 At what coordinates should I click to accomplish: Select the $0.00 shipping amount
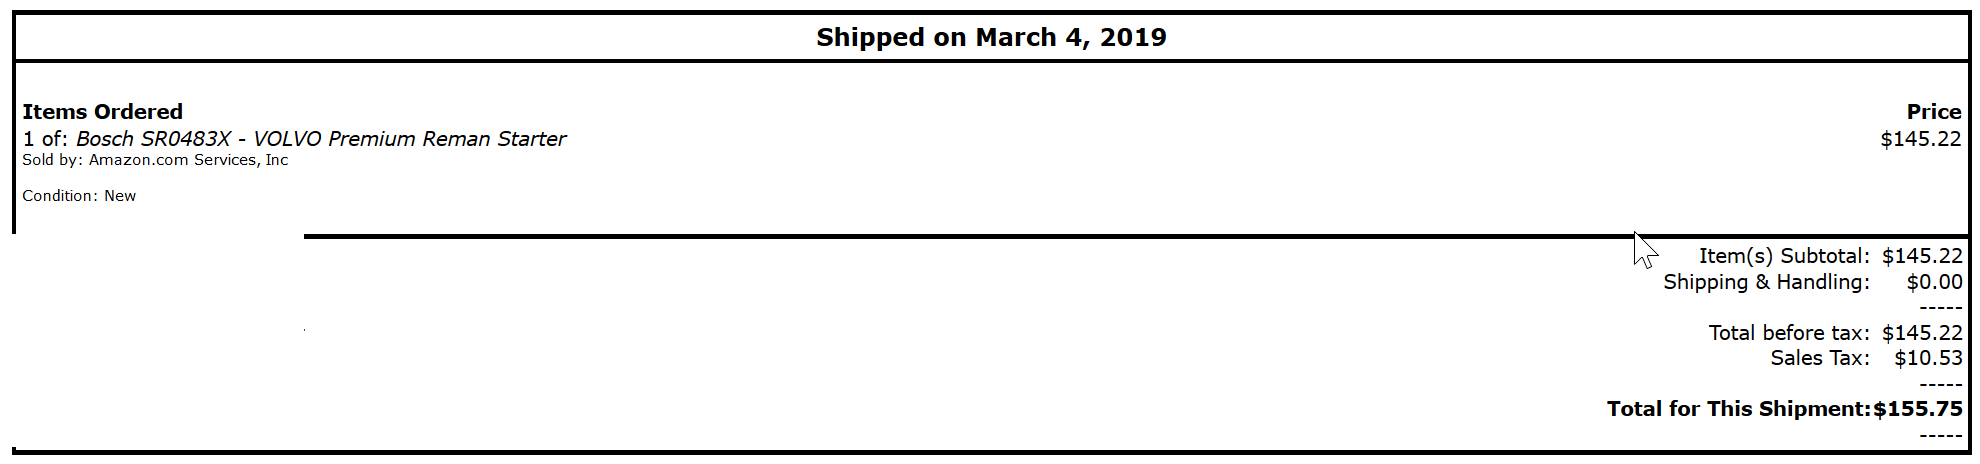[x=1934, y=282]
